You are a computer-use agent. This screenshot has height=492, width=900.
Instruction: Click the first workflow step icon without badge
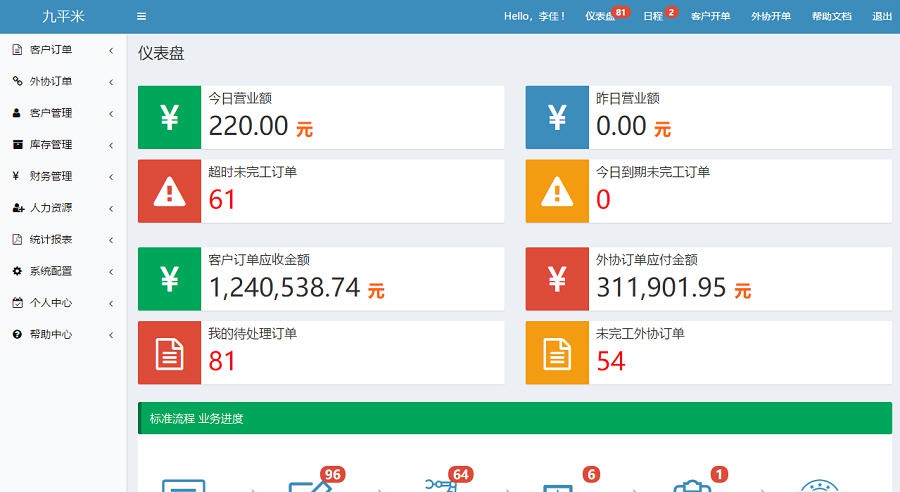pos(184,486)
